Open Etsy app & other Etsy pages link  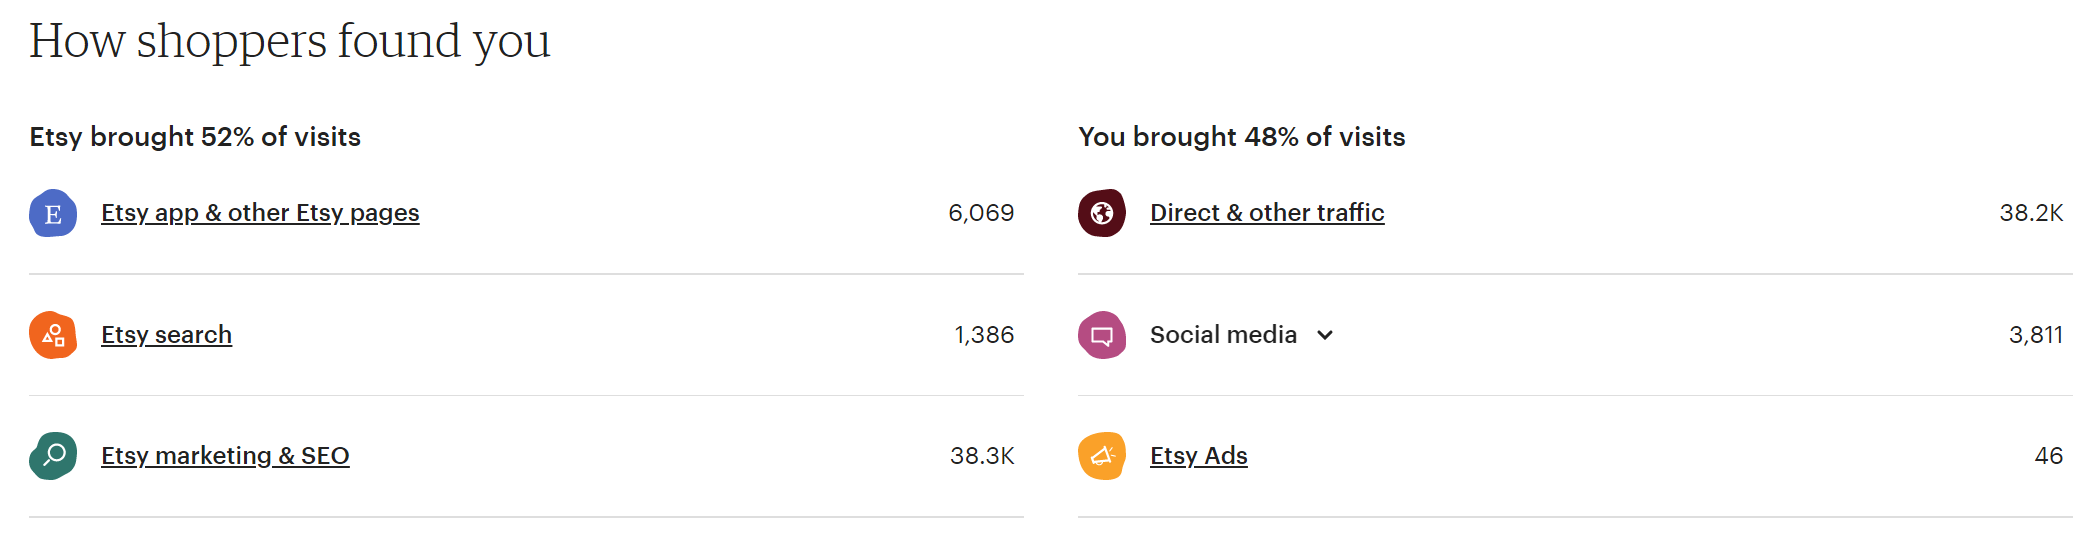click(260, 213)
